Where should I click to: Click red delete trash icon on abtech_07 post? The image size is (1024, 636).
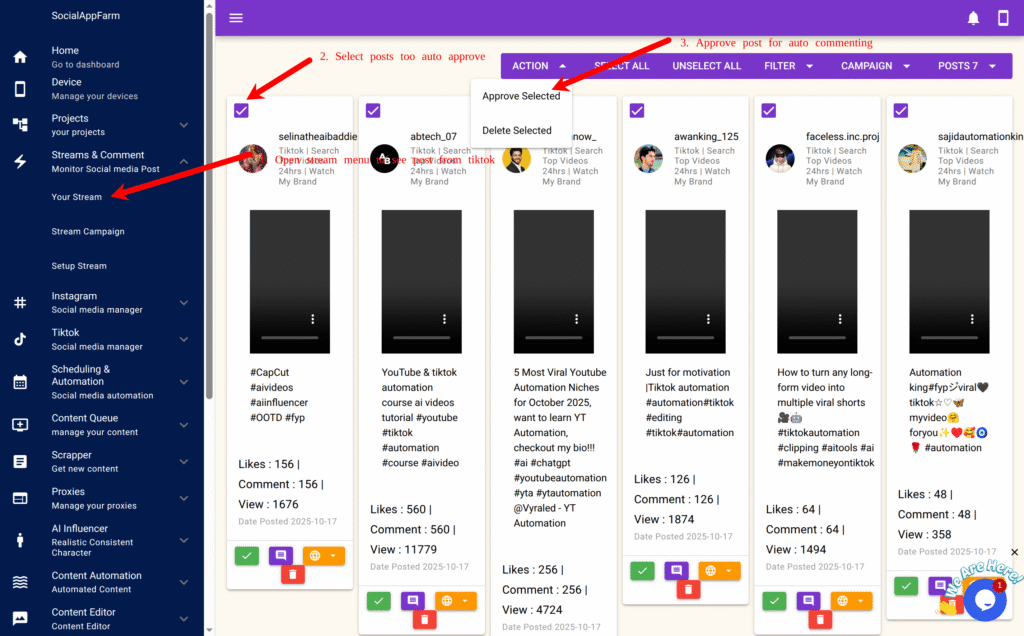pyautogui.click(x=425, y=619)
